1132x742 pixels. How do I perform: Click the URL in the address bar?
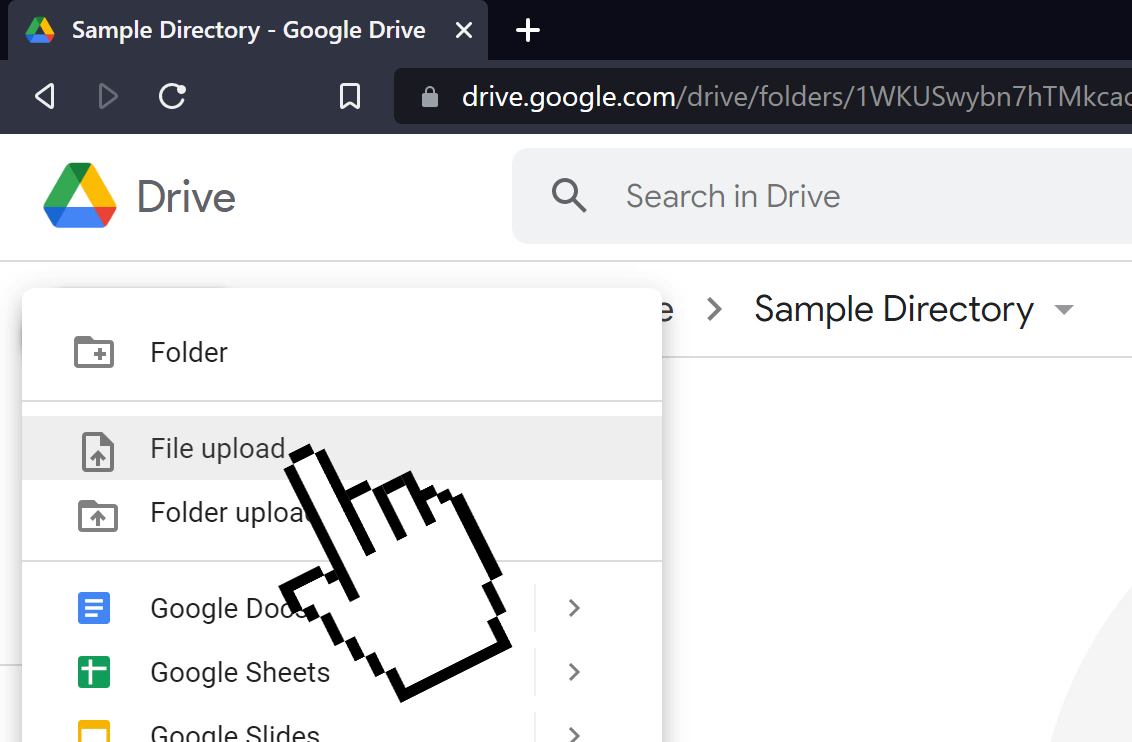pyautogui.click(x=796, y=96)
